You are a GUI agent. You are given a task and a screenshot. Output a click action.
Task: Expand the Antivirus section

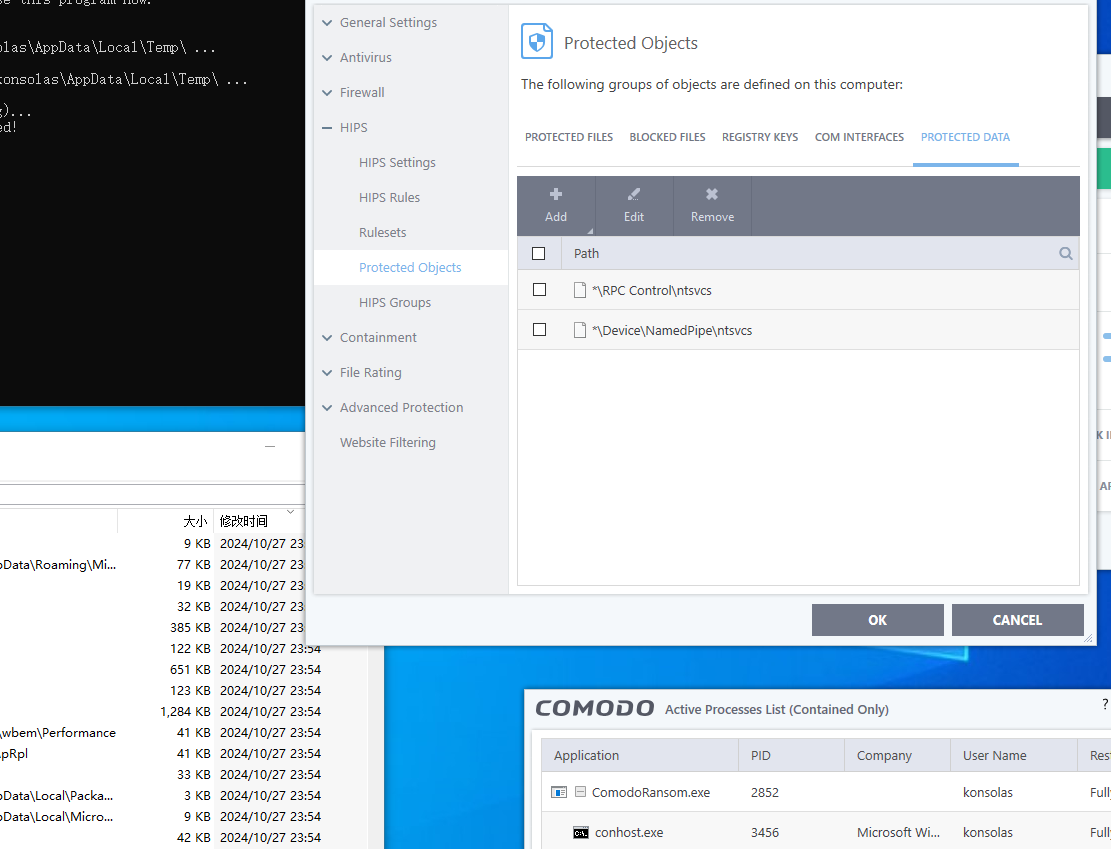327,57
